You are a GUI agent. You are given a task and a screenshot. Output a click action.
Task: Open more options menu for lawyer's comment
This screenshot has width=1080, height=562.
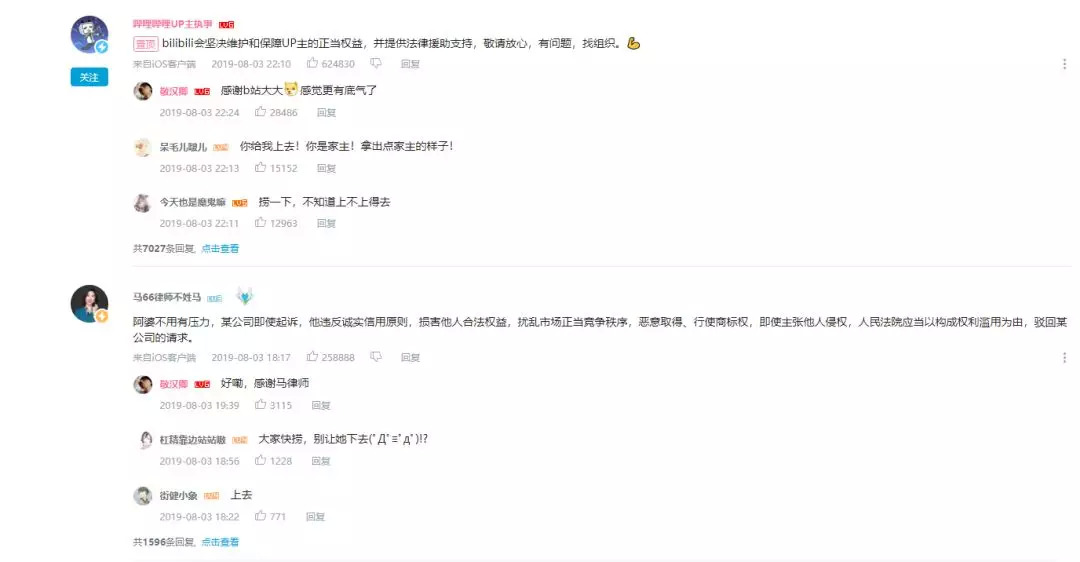1064,357
